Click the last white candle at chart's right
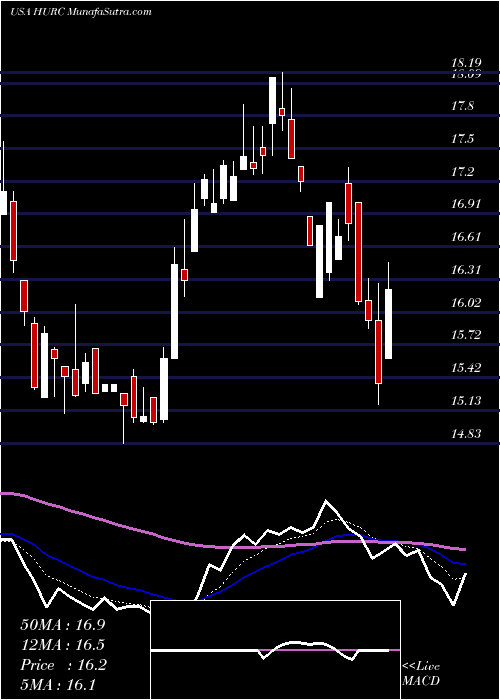The width and height of the screenshot is (500, 700). point(389,324)
